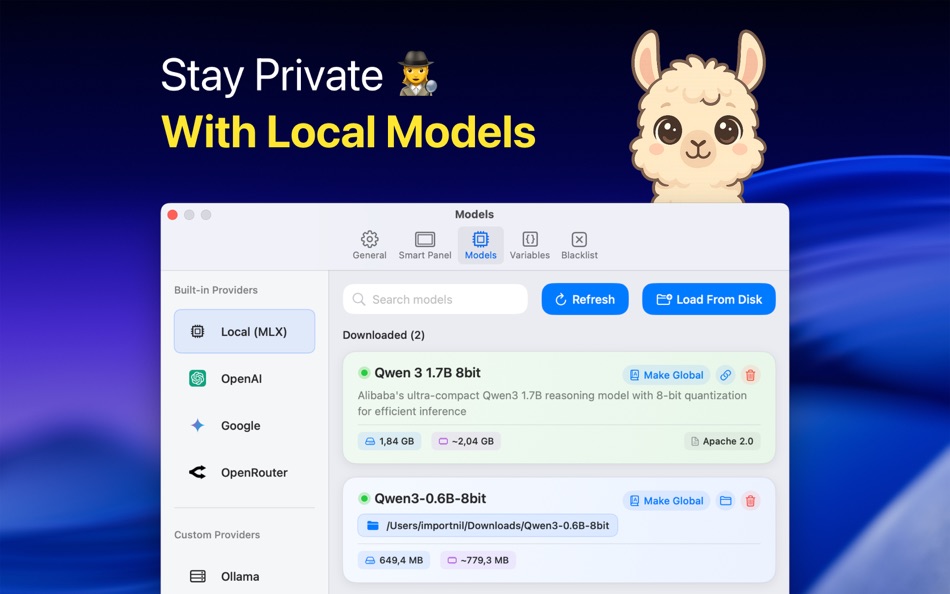
Task: Reveal Qwen3-0.6B-8bit folder icon button
Action: tap(725, 501)
